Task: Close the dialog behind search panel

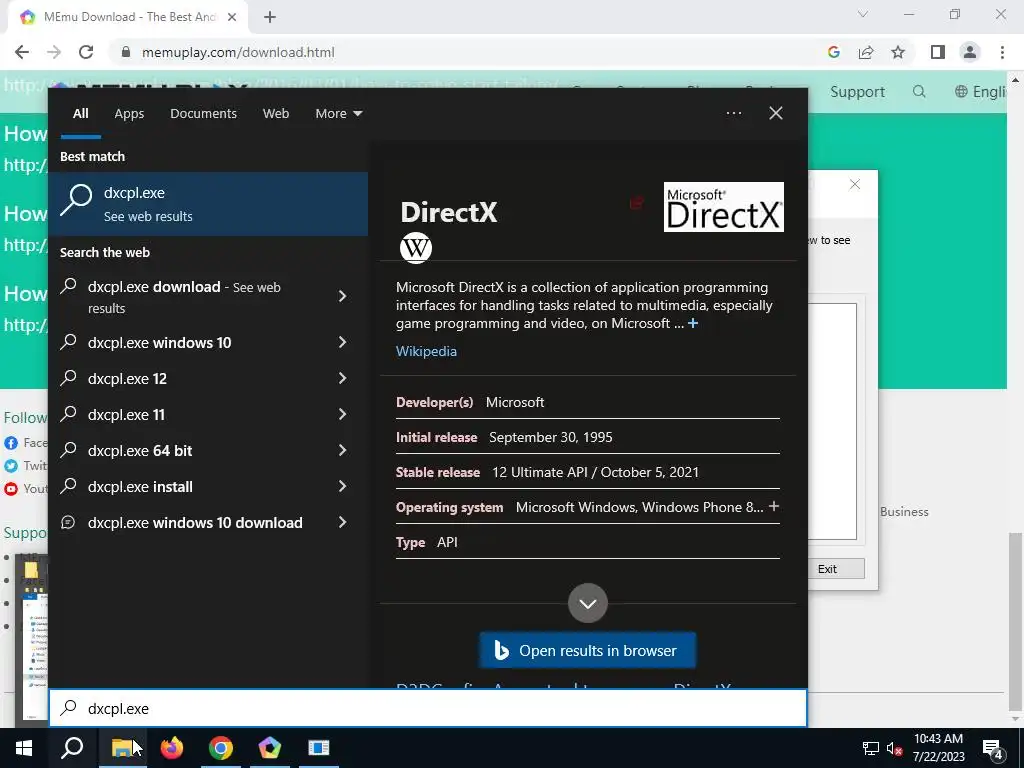Action: [x=855, y=185]
